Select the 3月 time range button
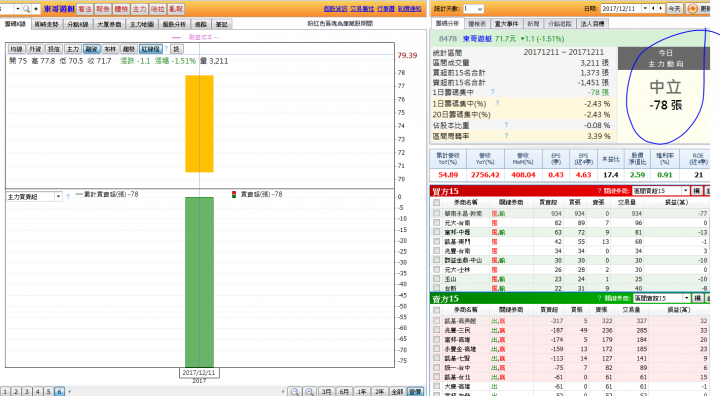The width and height of the screenshot is (720, 396). click(x=326, y=392)
